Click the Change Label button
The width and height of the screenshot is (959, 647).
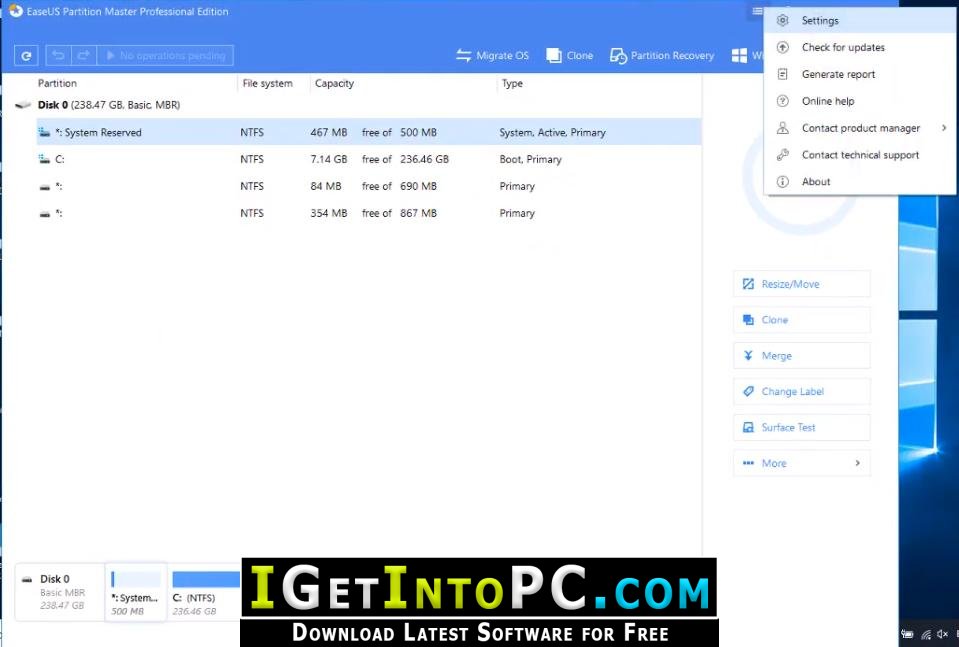click(802, 392)
